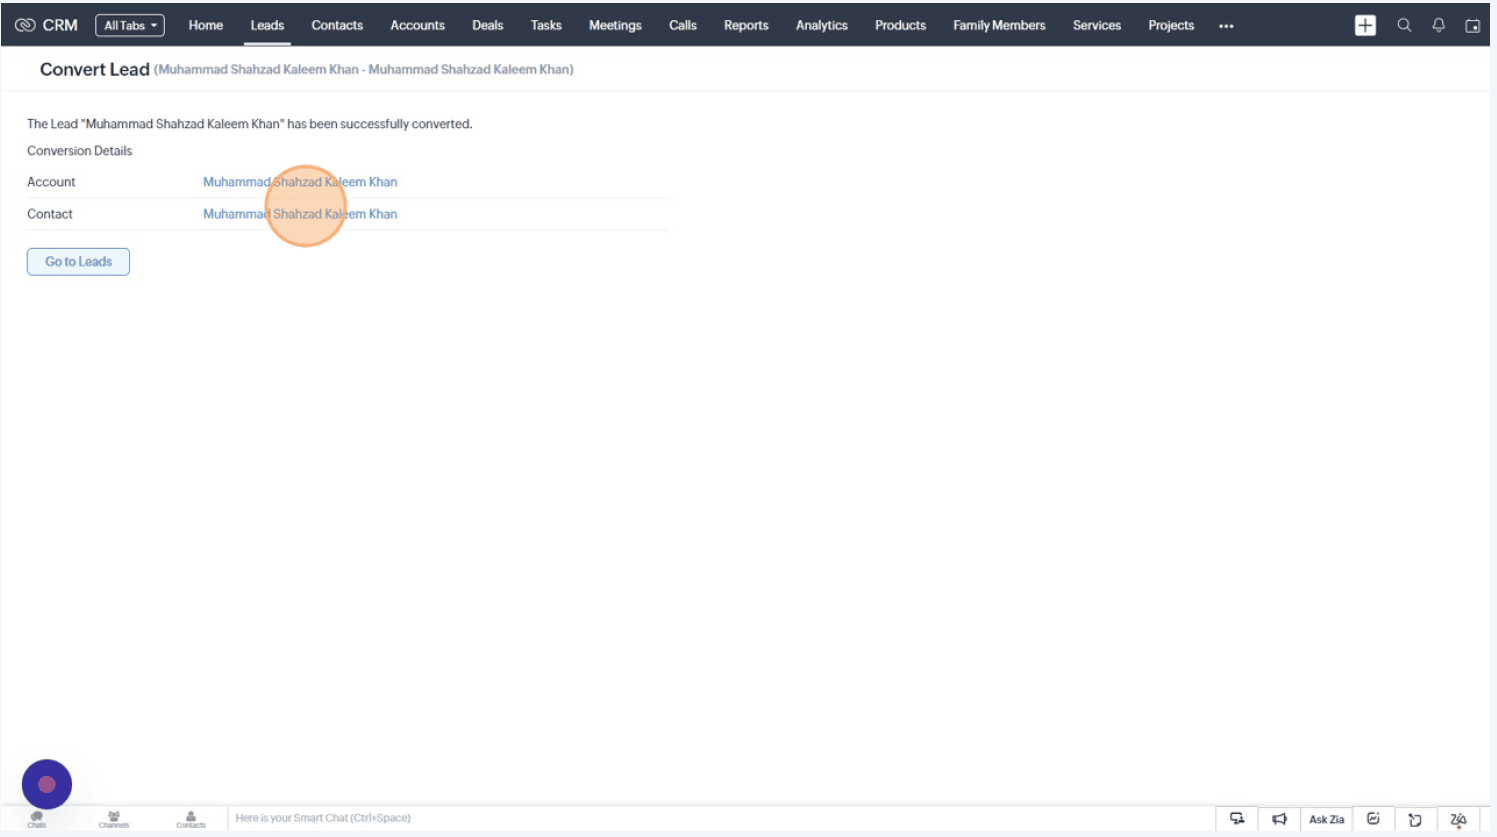
Task: Open Contacts in the bottom chat bar
Action: tap(191, 819)
